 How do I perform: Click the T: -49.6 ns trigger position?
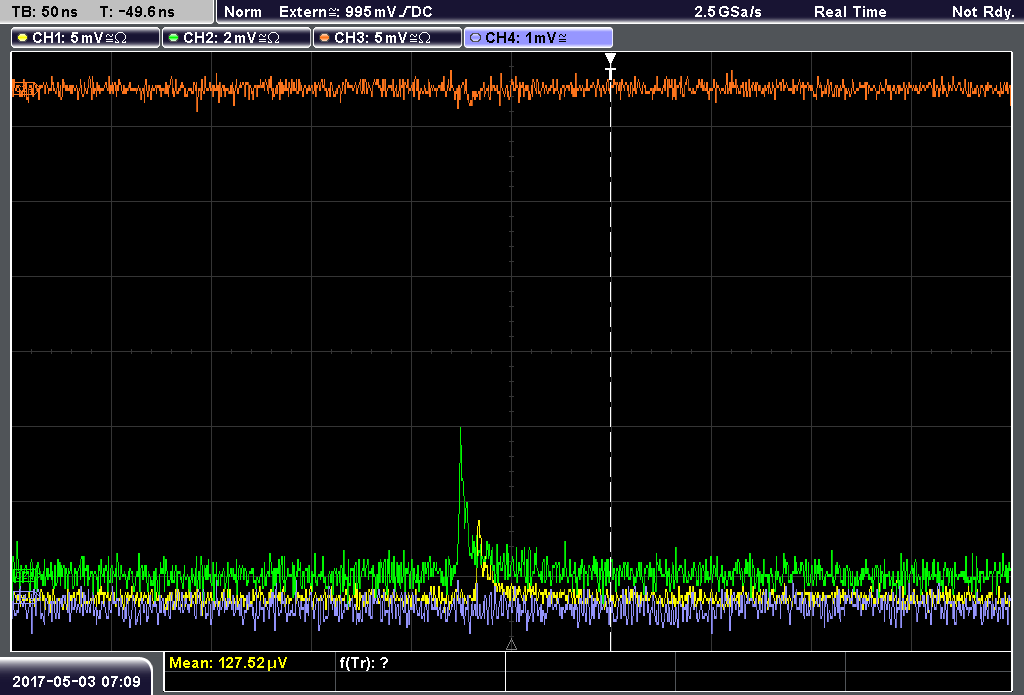137,12
